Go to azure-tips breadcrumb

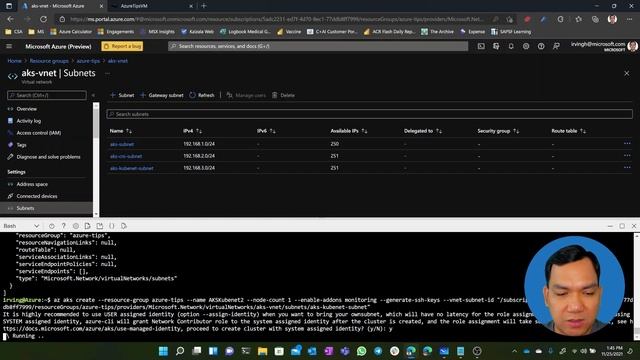pyautogui.click(x=88, y=61)
